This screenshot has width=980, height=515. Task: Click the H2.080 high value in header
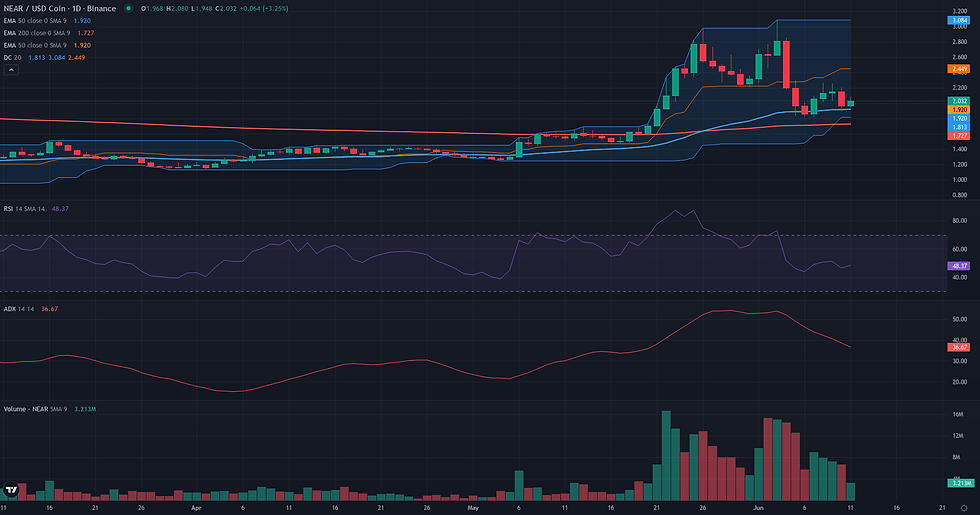pyautogui.click(x=177, y=9)
